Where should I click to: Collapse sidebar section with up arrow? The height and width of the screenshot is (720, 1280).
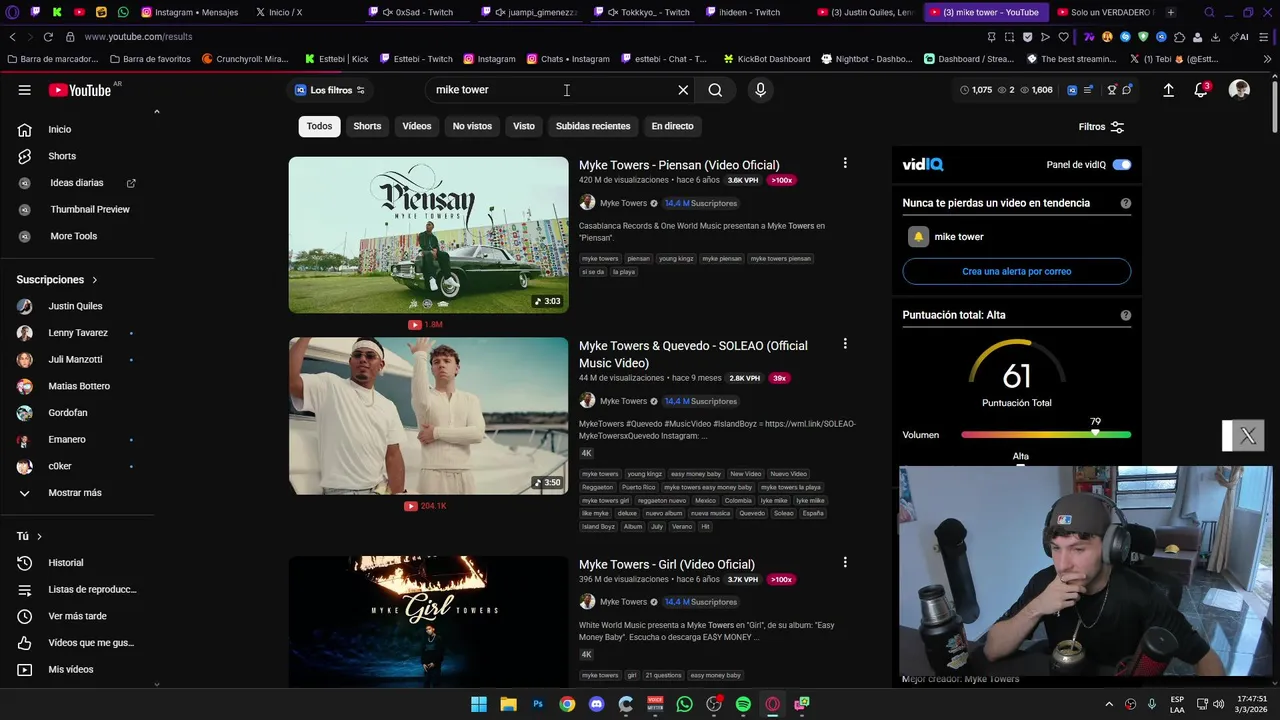coord(156,112)
